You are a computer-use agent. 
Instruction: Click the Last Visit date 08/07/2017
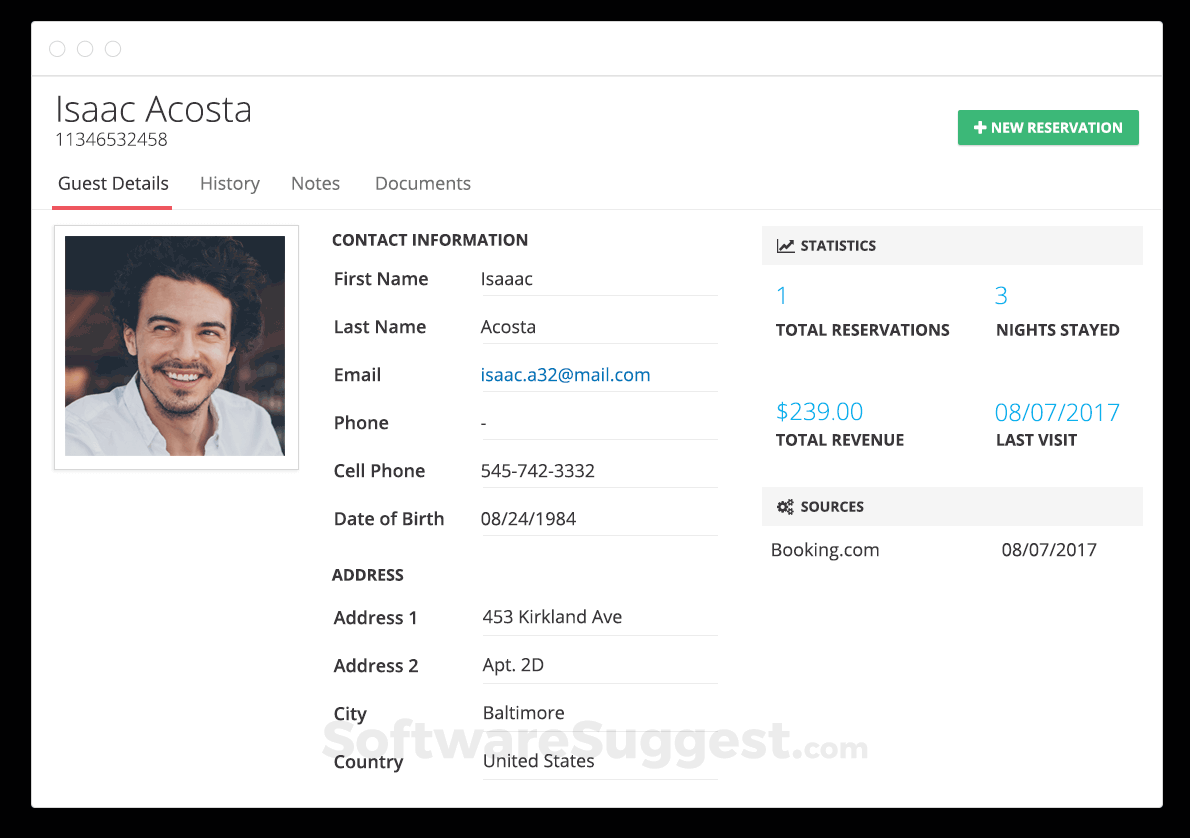click(1058, 411)
